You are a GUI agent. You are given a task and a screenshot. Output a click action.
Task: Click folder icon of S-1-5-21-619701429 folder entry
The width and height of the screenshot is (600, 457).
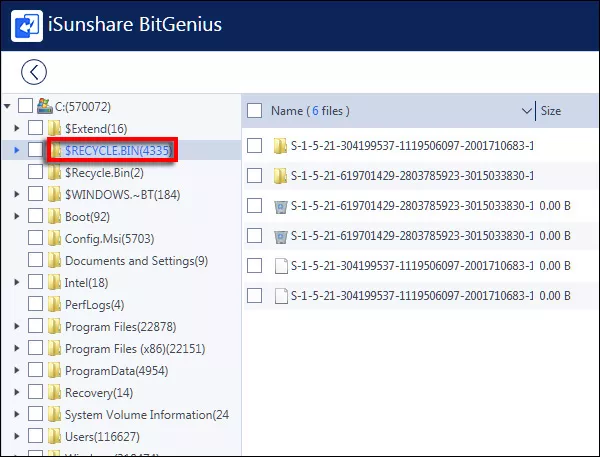click(x=280, y=176)
